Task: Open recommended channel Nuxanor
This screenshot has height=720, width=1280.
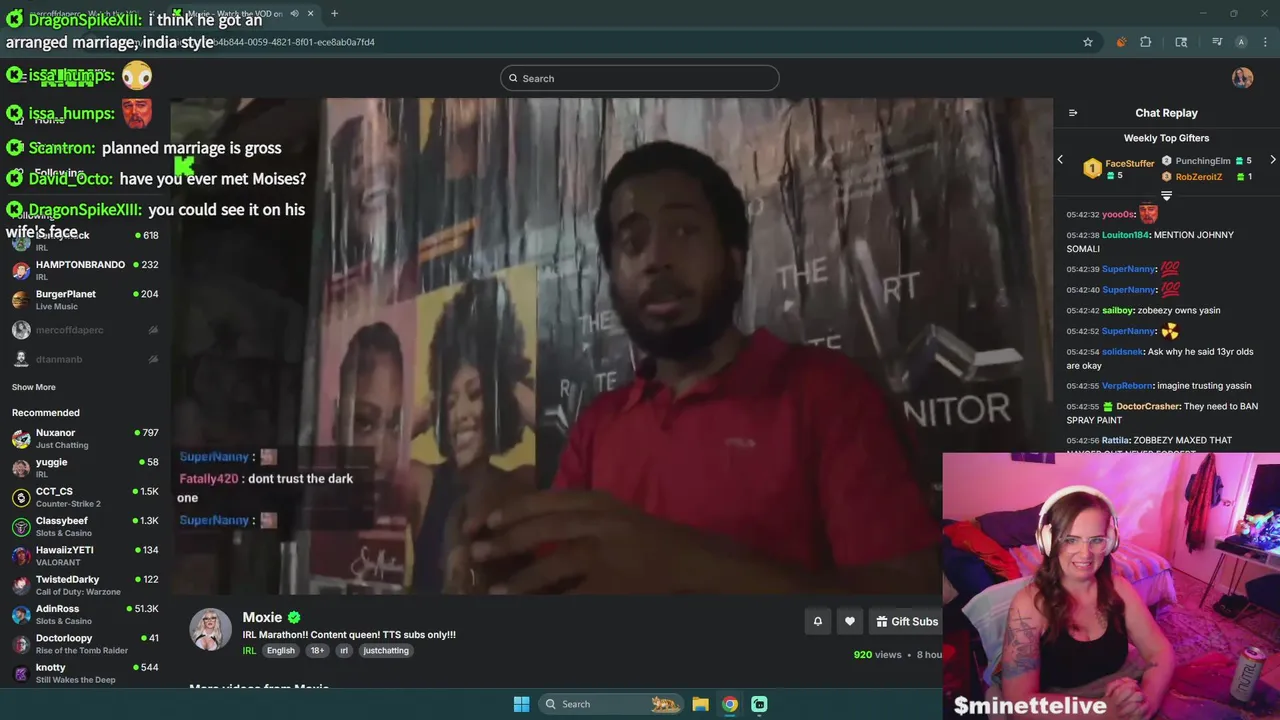Action: [85, 438]
